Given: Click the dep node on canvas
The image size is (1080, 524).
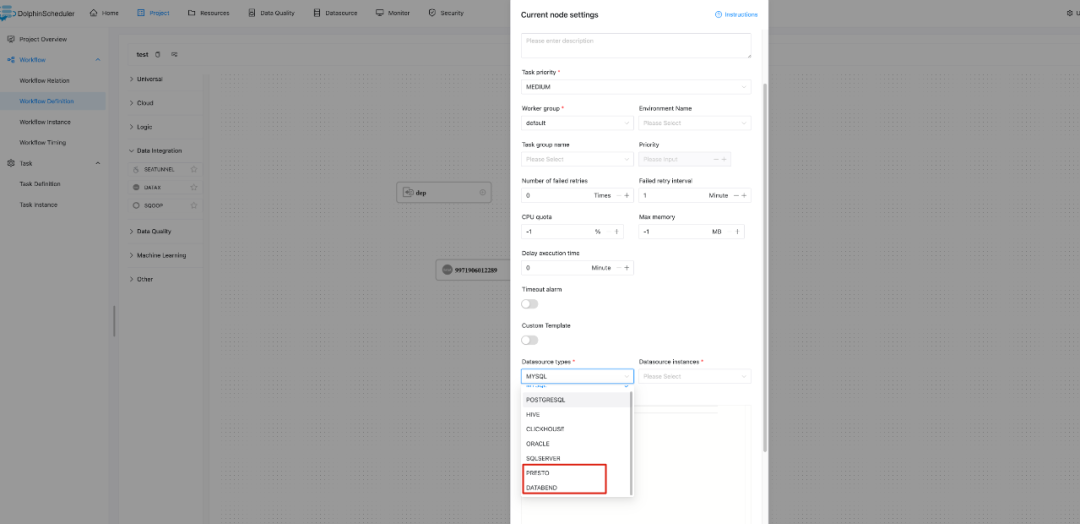Looking at the screenshot, I should click(444, 193).
